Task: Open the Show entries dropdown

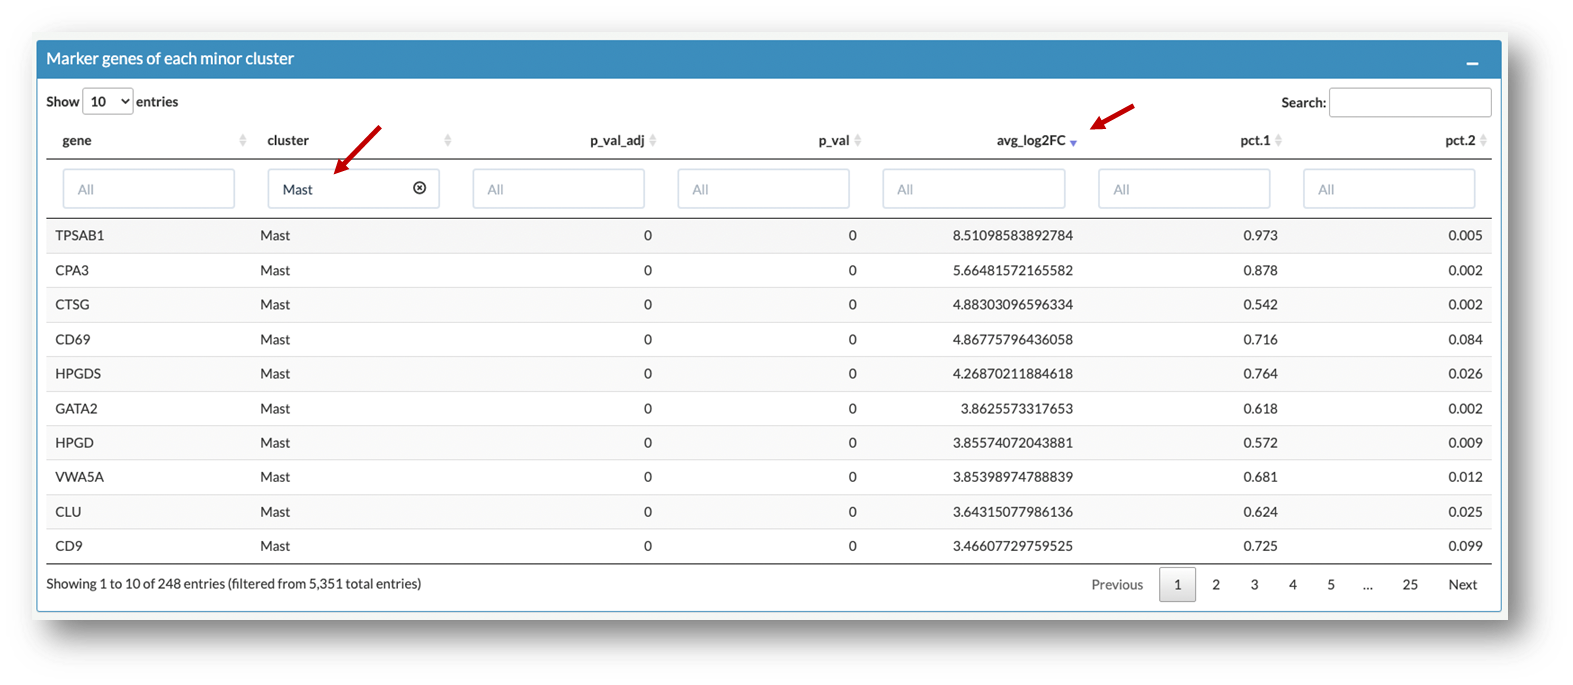Action: click(108, 102)
